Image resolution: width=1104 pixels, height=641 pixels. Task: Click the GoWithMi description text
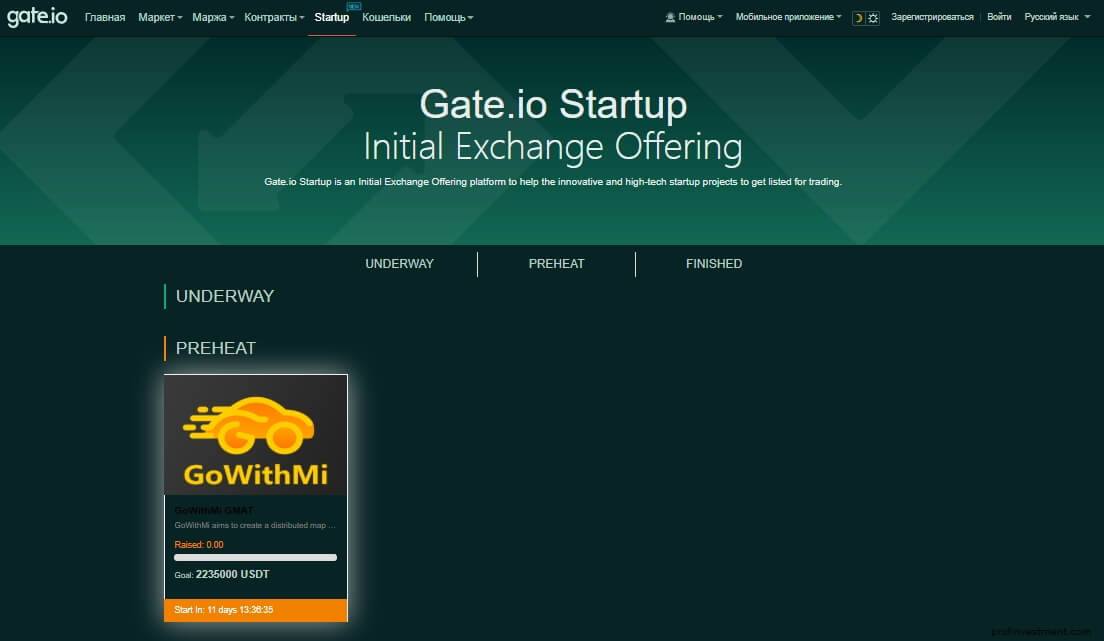pos(255,525)
